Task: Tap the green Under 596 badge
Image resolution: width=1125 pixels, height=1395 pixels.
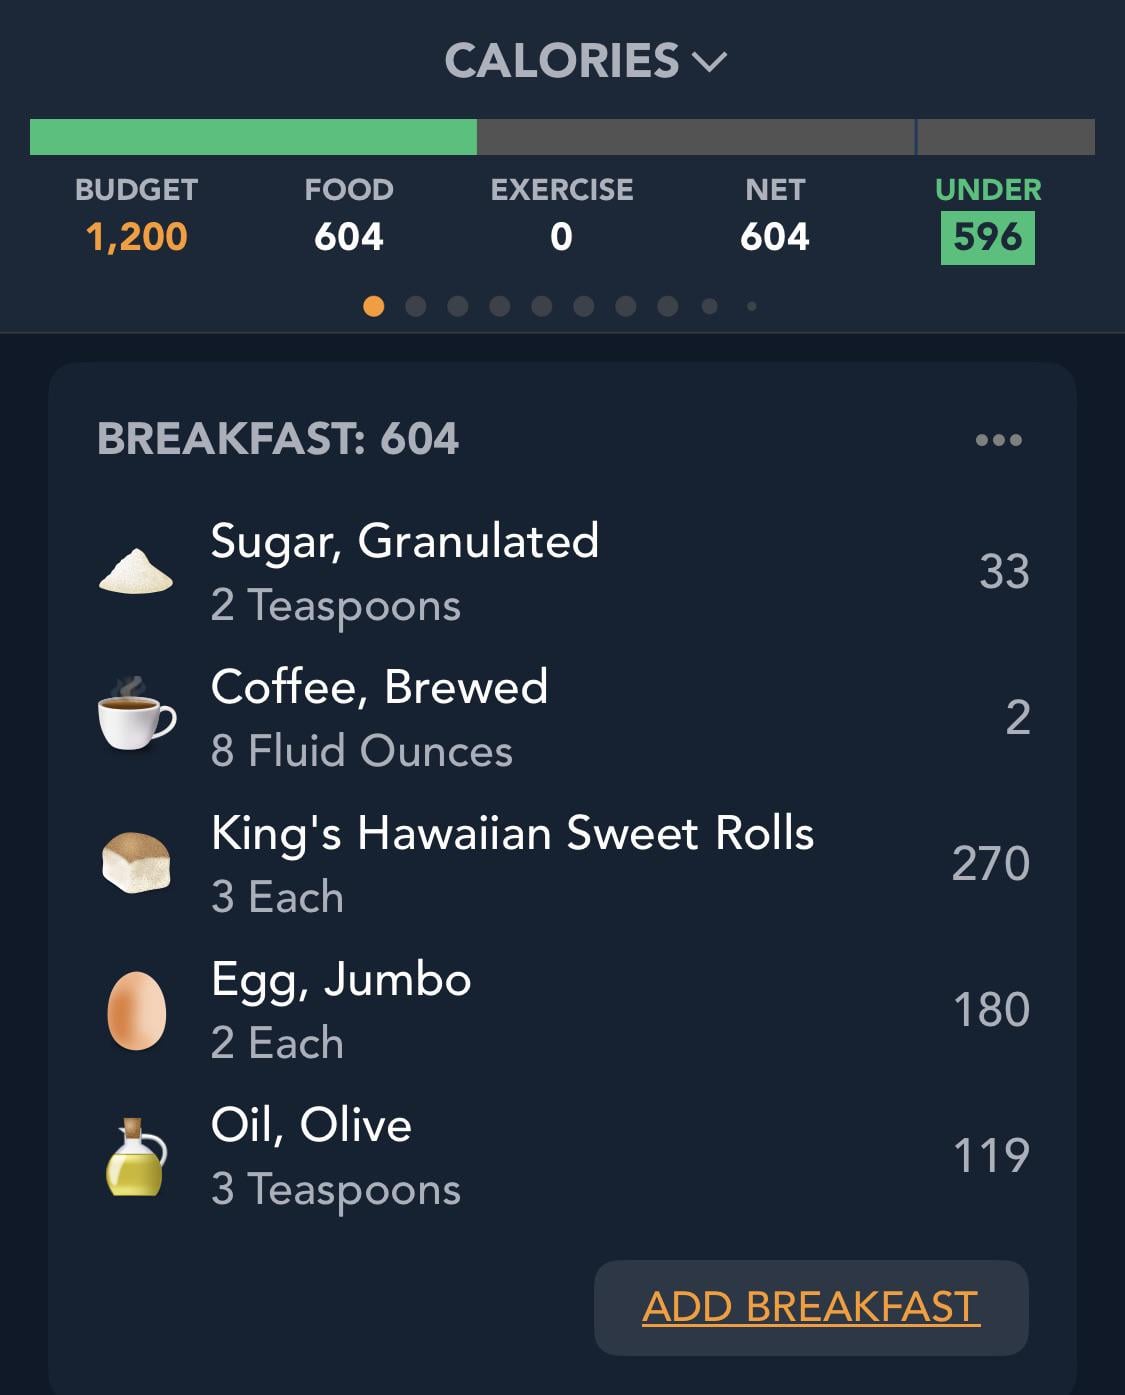Action: click(988, 238)
